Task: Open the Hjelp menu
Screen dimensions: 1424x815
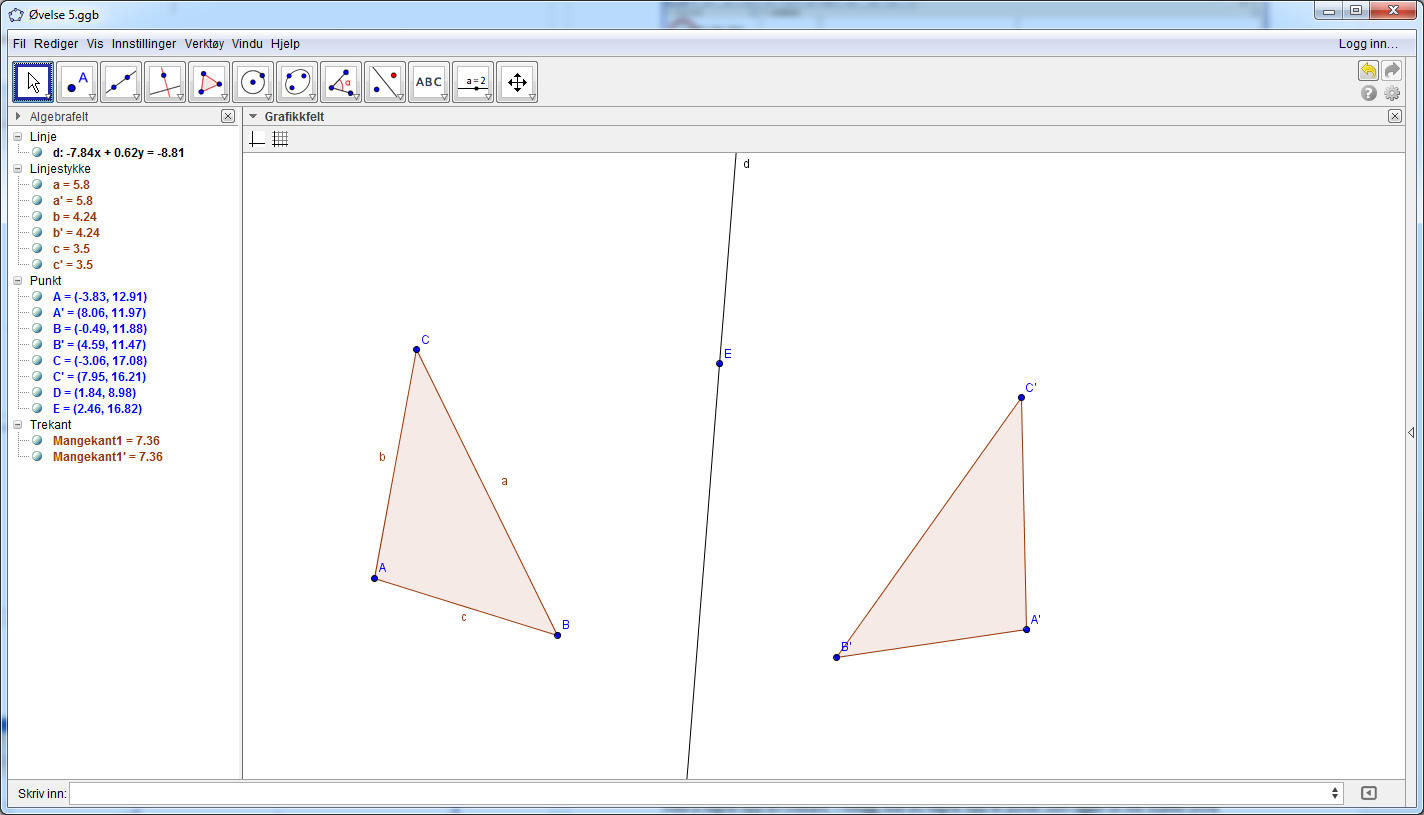Action: click(x=285, y=44)
